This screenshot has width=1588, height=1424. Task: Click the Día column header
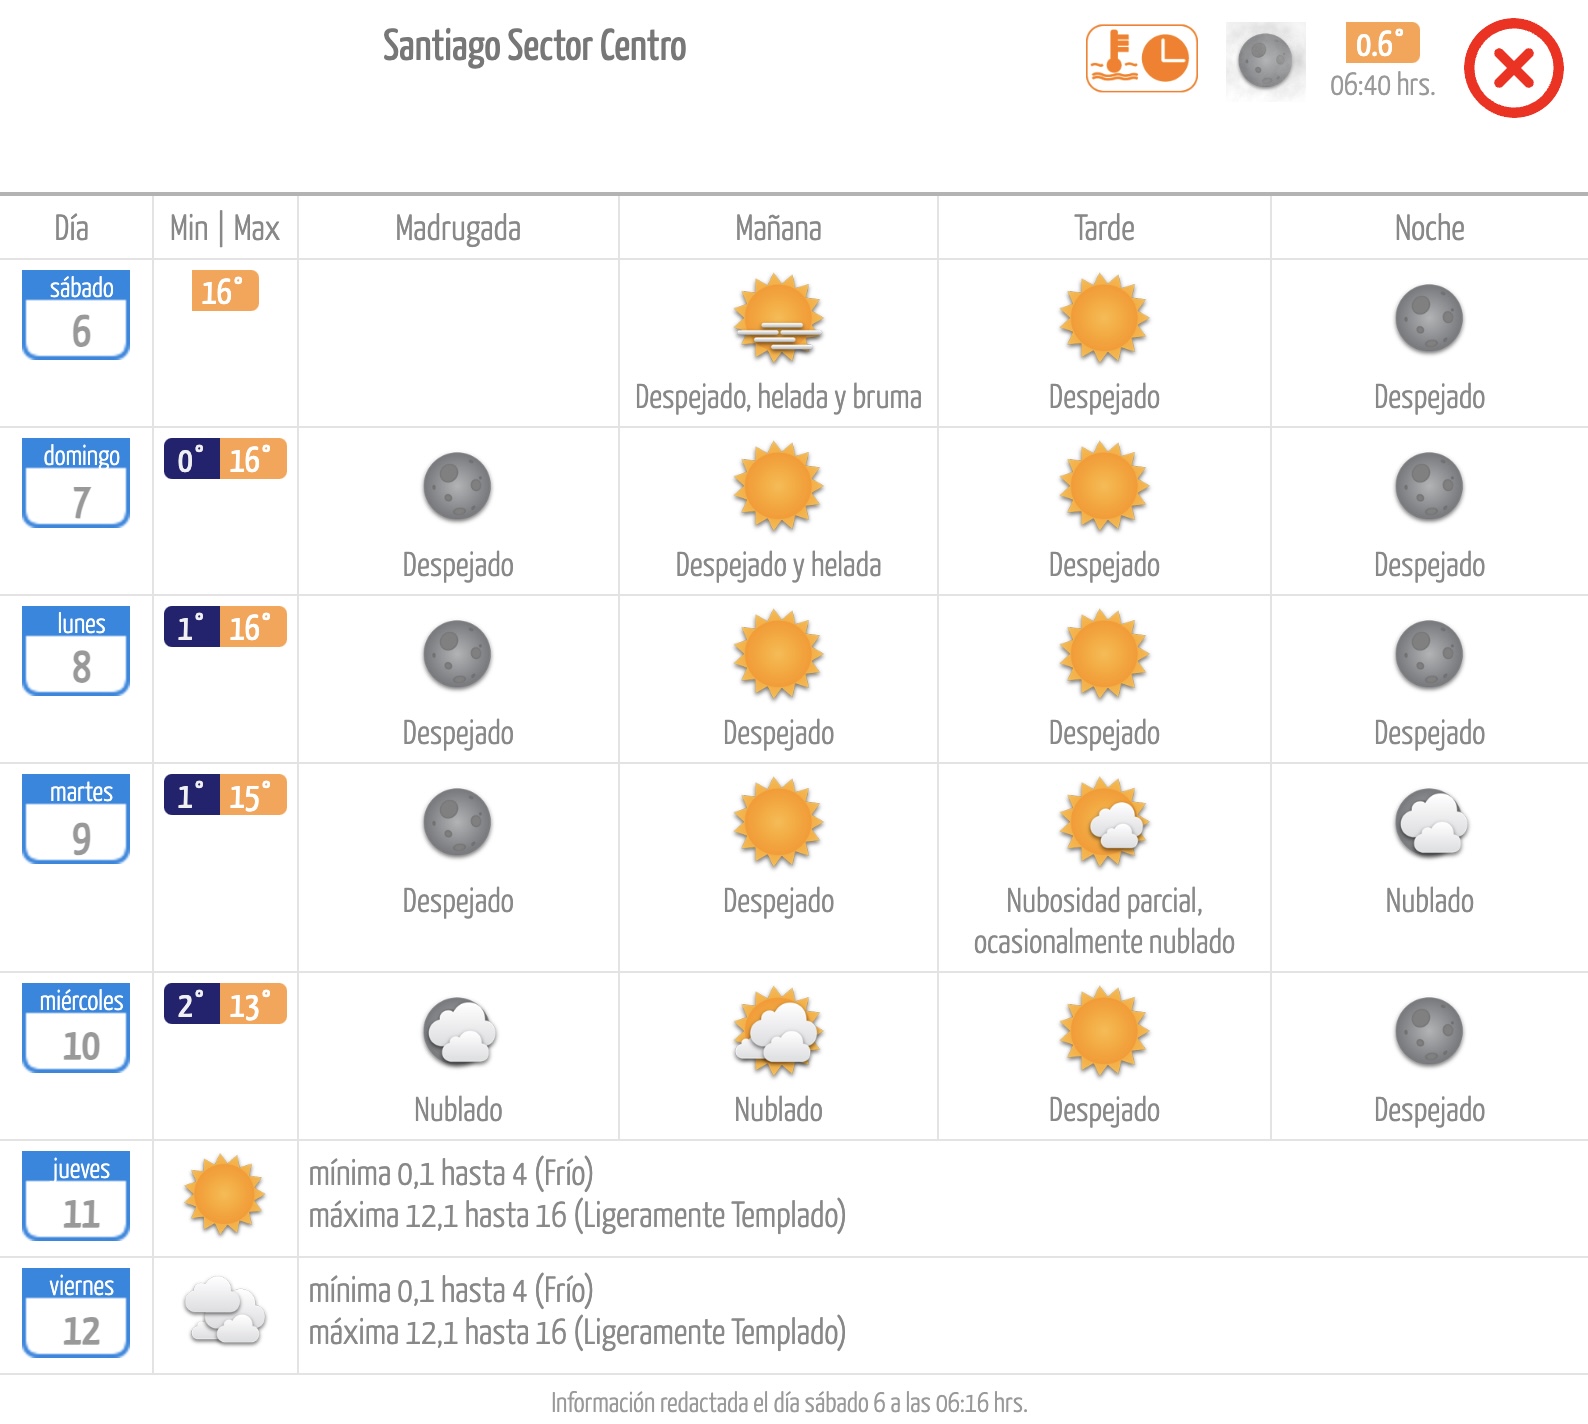[71, 229]
